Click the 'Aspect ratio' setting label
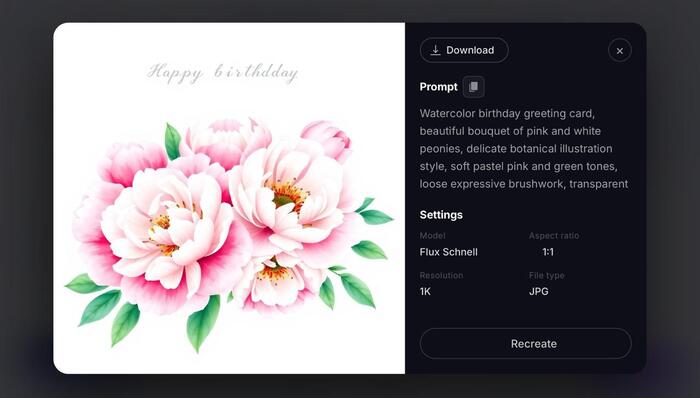 coord(554,236)
